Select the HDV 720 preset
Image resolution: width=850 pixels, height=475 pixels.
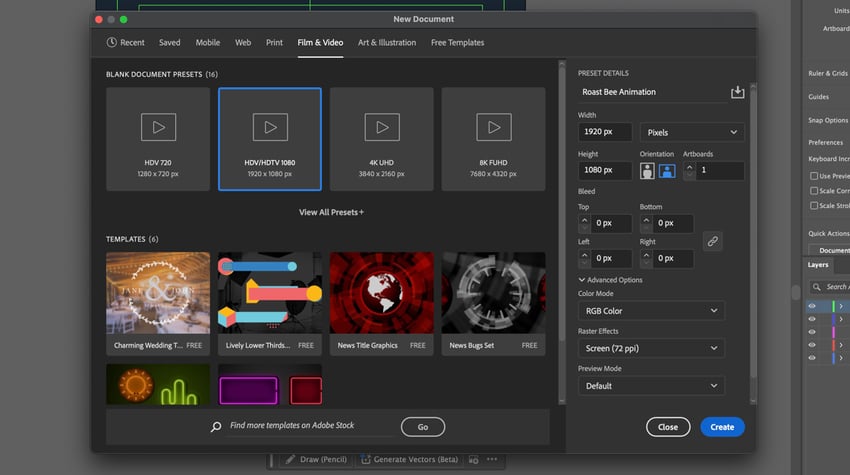(x=158, y=139)
